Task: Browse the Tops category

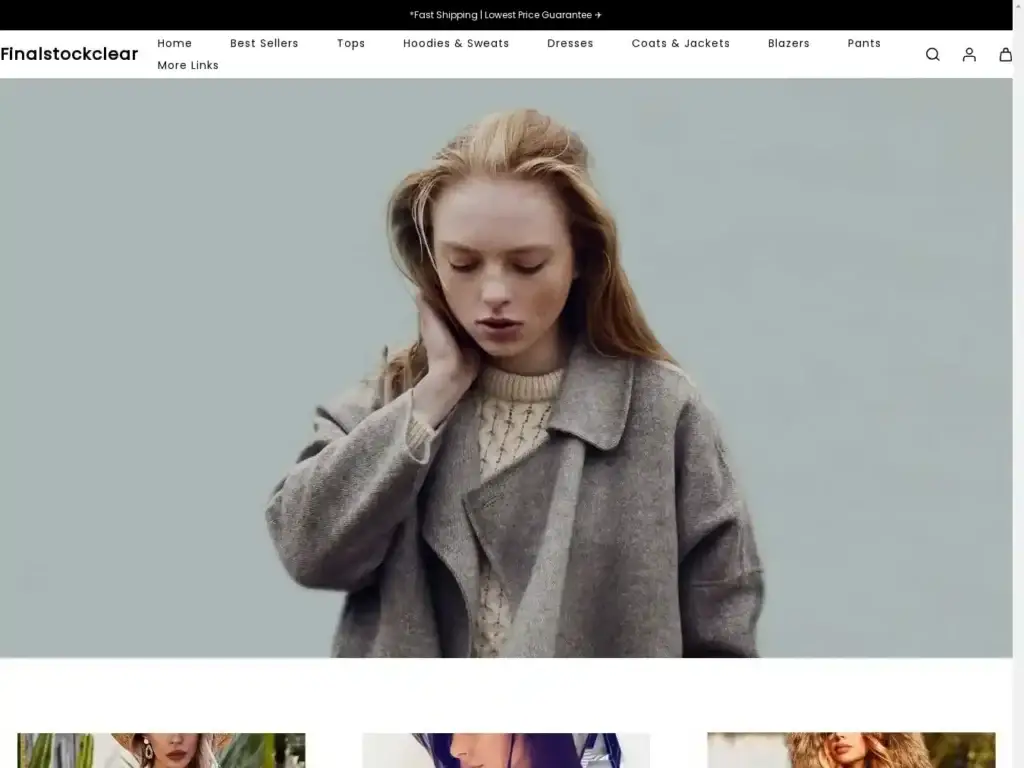Action: tap(351, 43)
